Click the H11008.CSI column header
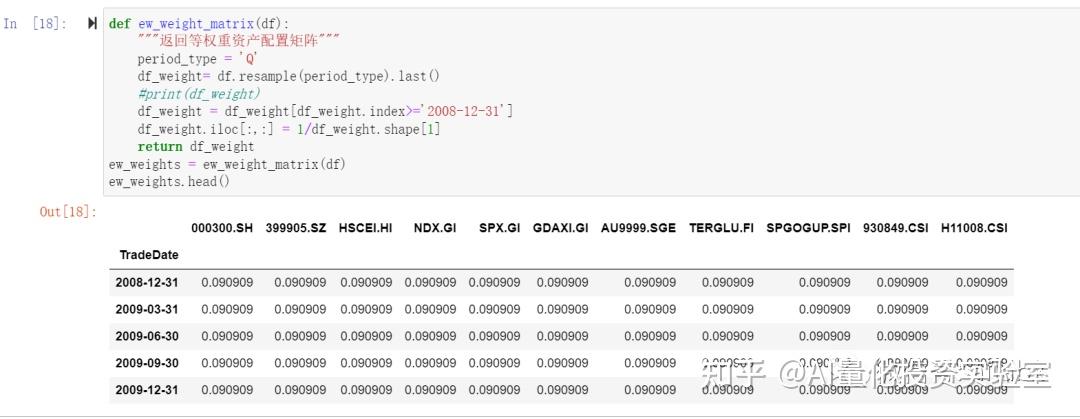This screenshot has width=1080, height=419. coord(974,228)
